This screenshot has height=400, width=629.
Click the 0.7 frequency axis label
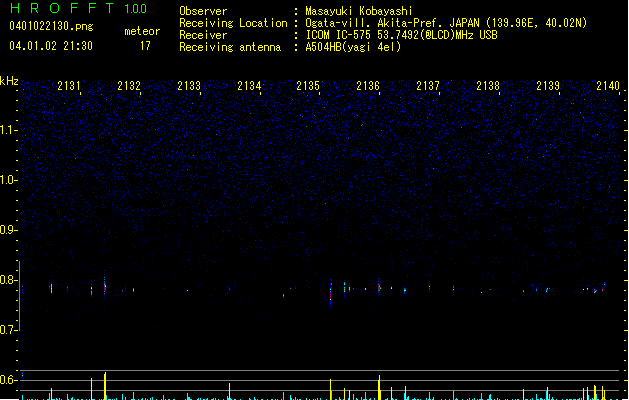coord(8,330)
